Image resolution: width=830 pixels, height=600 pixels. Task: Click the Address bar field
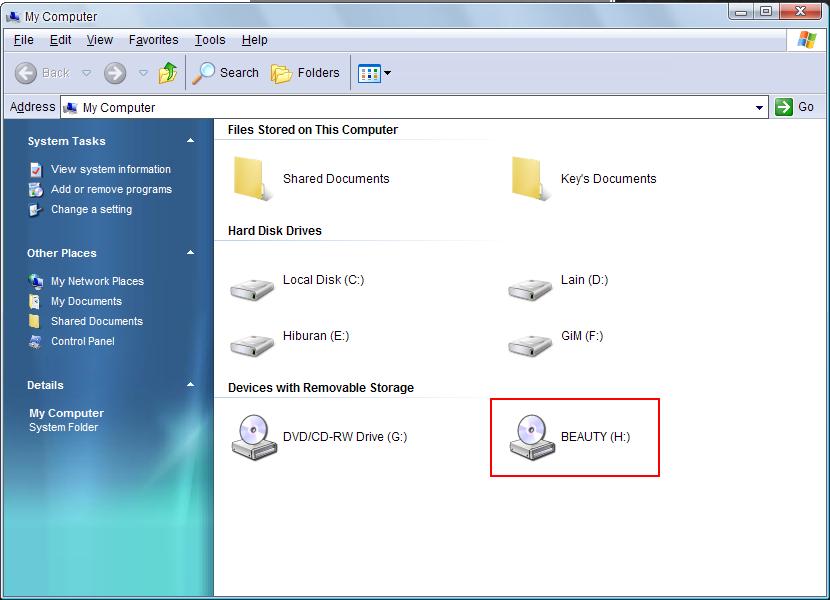(x=414, y=108)
